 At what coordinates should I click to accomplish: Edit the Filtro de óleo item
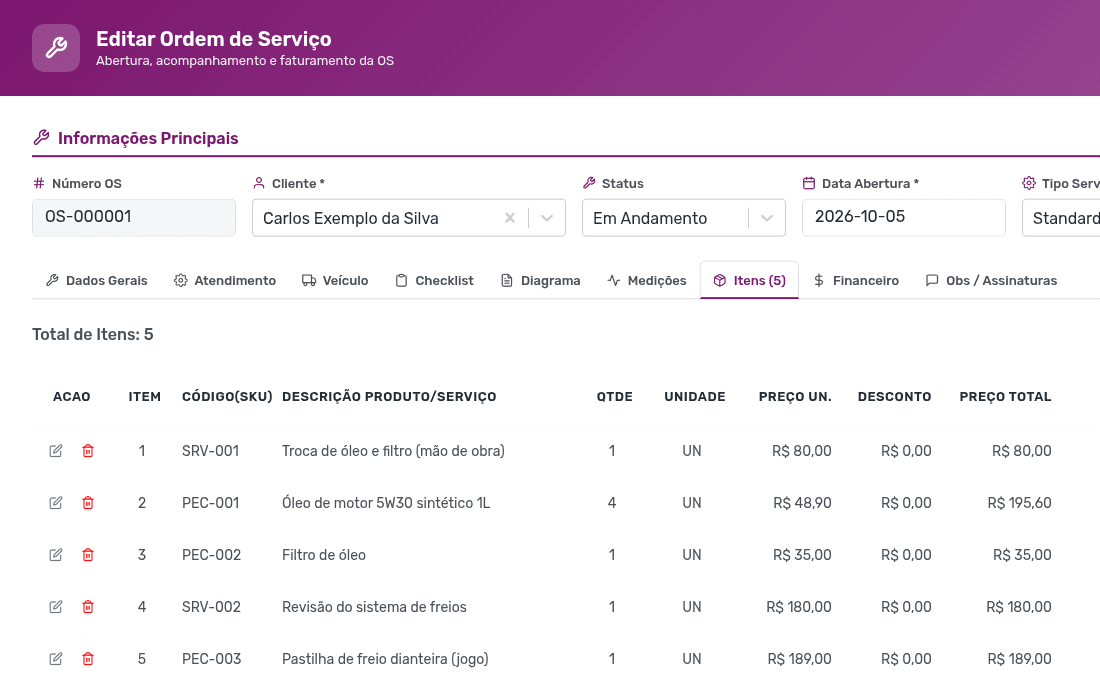55,555
